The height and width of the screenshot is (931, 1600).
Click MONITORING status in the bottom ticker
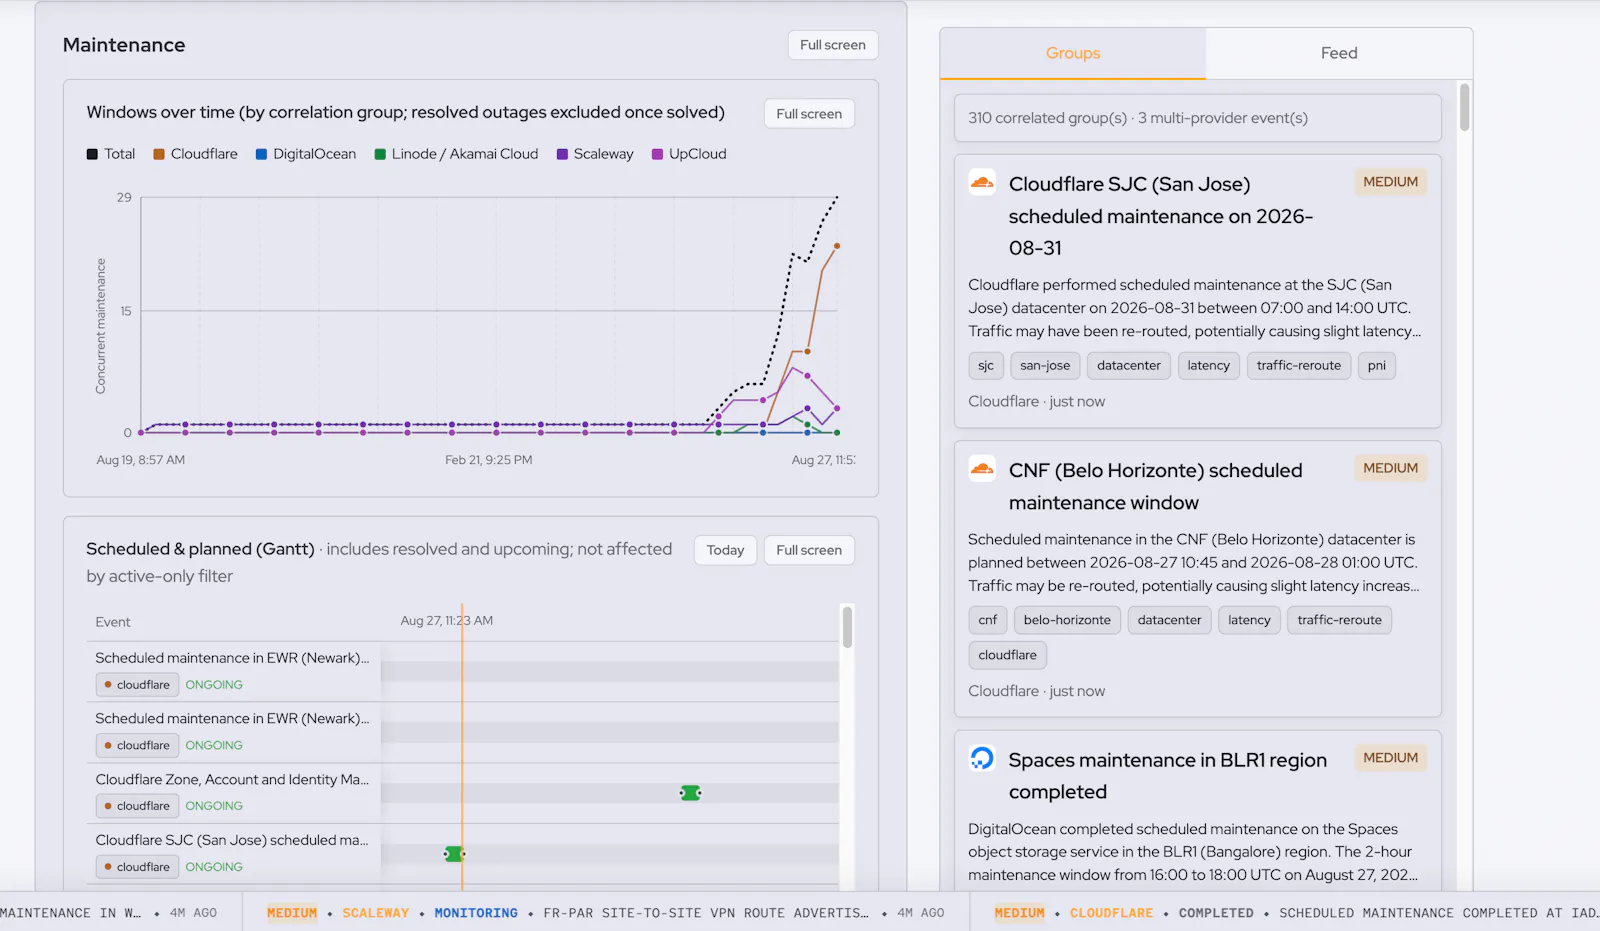pyautogui.click(x=476, y=913)
